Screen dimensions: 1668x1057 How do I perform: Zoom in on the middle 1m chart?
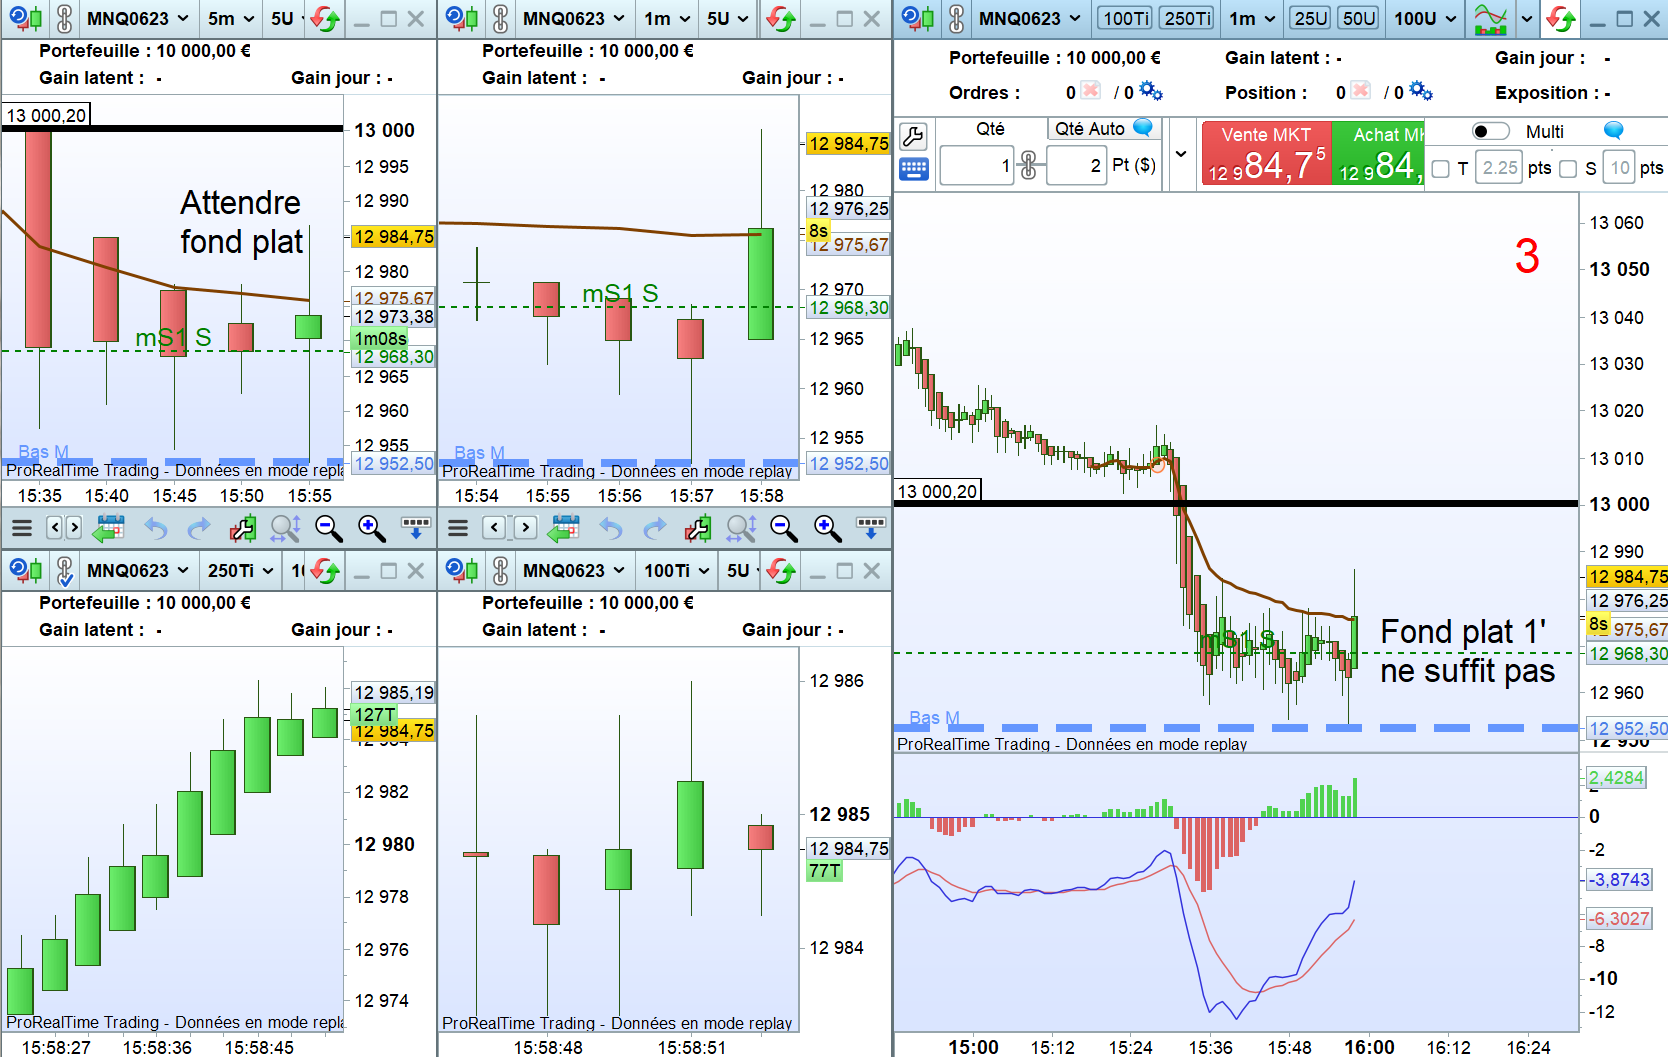(827, 528)
